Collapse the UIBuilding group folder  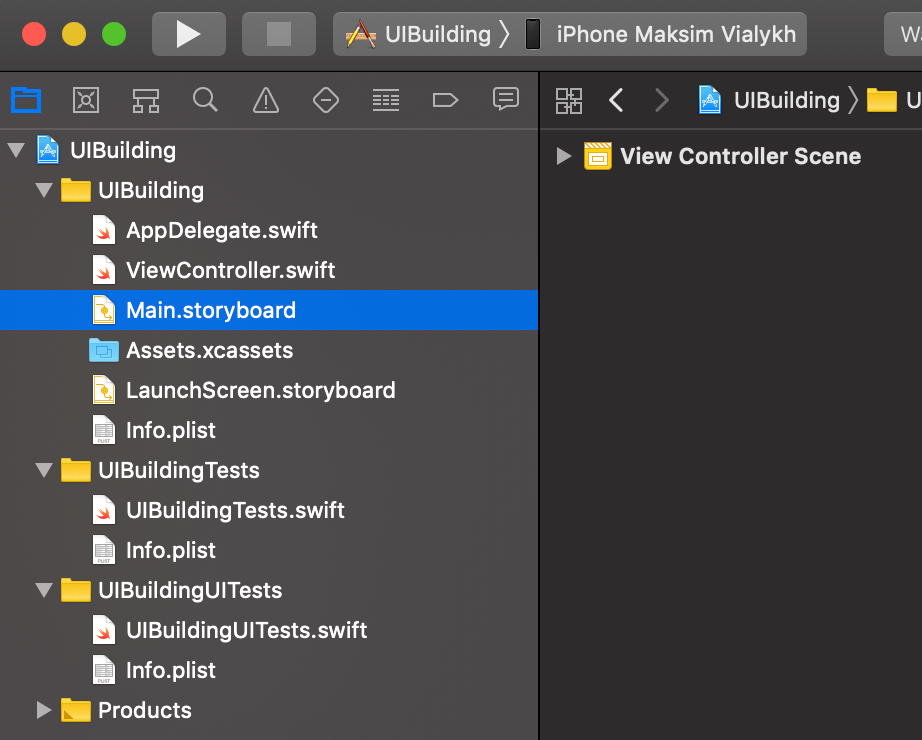pyautogui.click(x=44, y=190)
